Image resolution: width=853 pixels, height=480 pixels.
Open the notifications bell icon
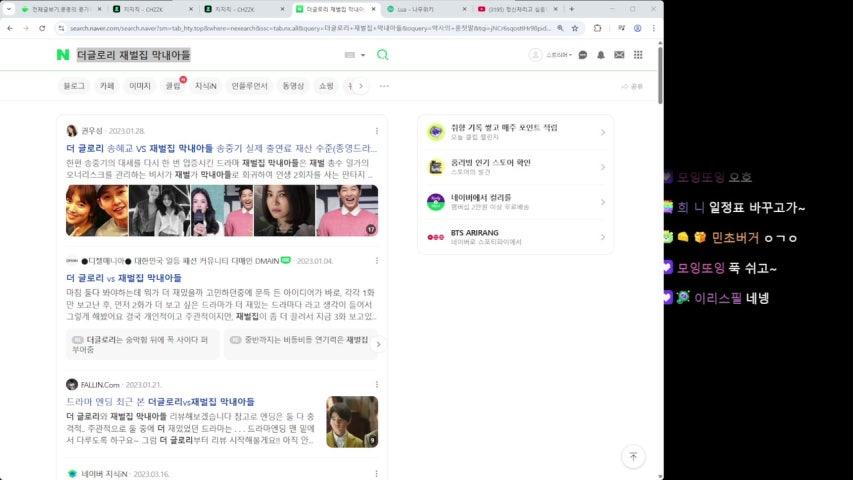click(601, 55)
